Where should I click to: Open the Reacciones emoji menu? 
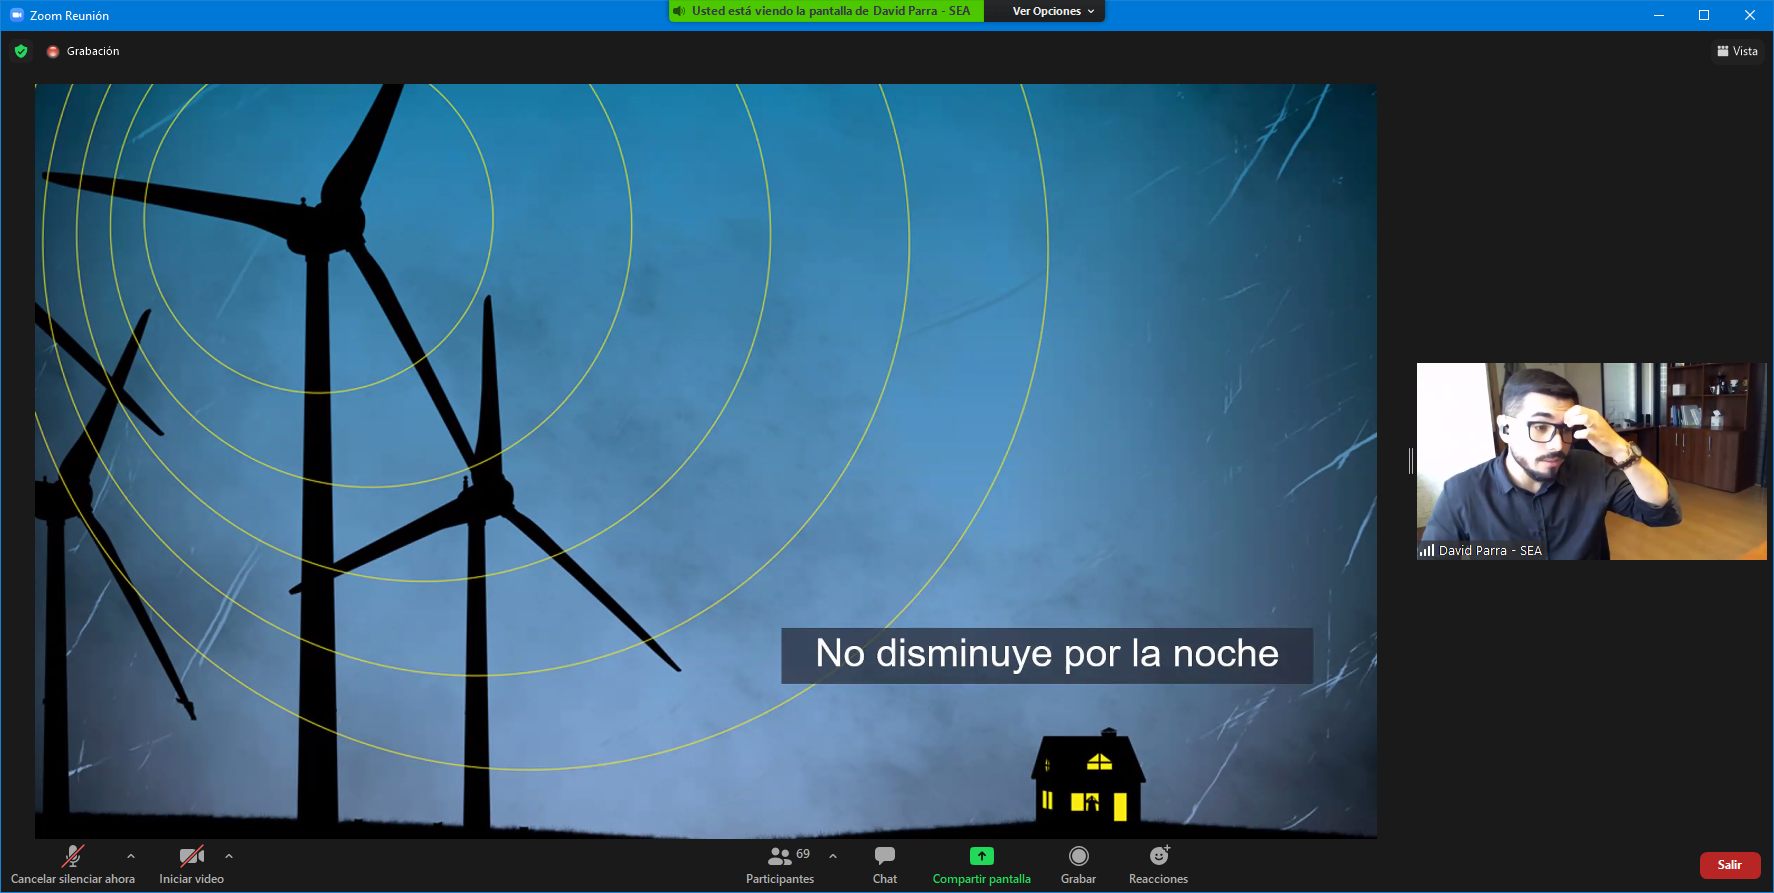[1158, 856]
